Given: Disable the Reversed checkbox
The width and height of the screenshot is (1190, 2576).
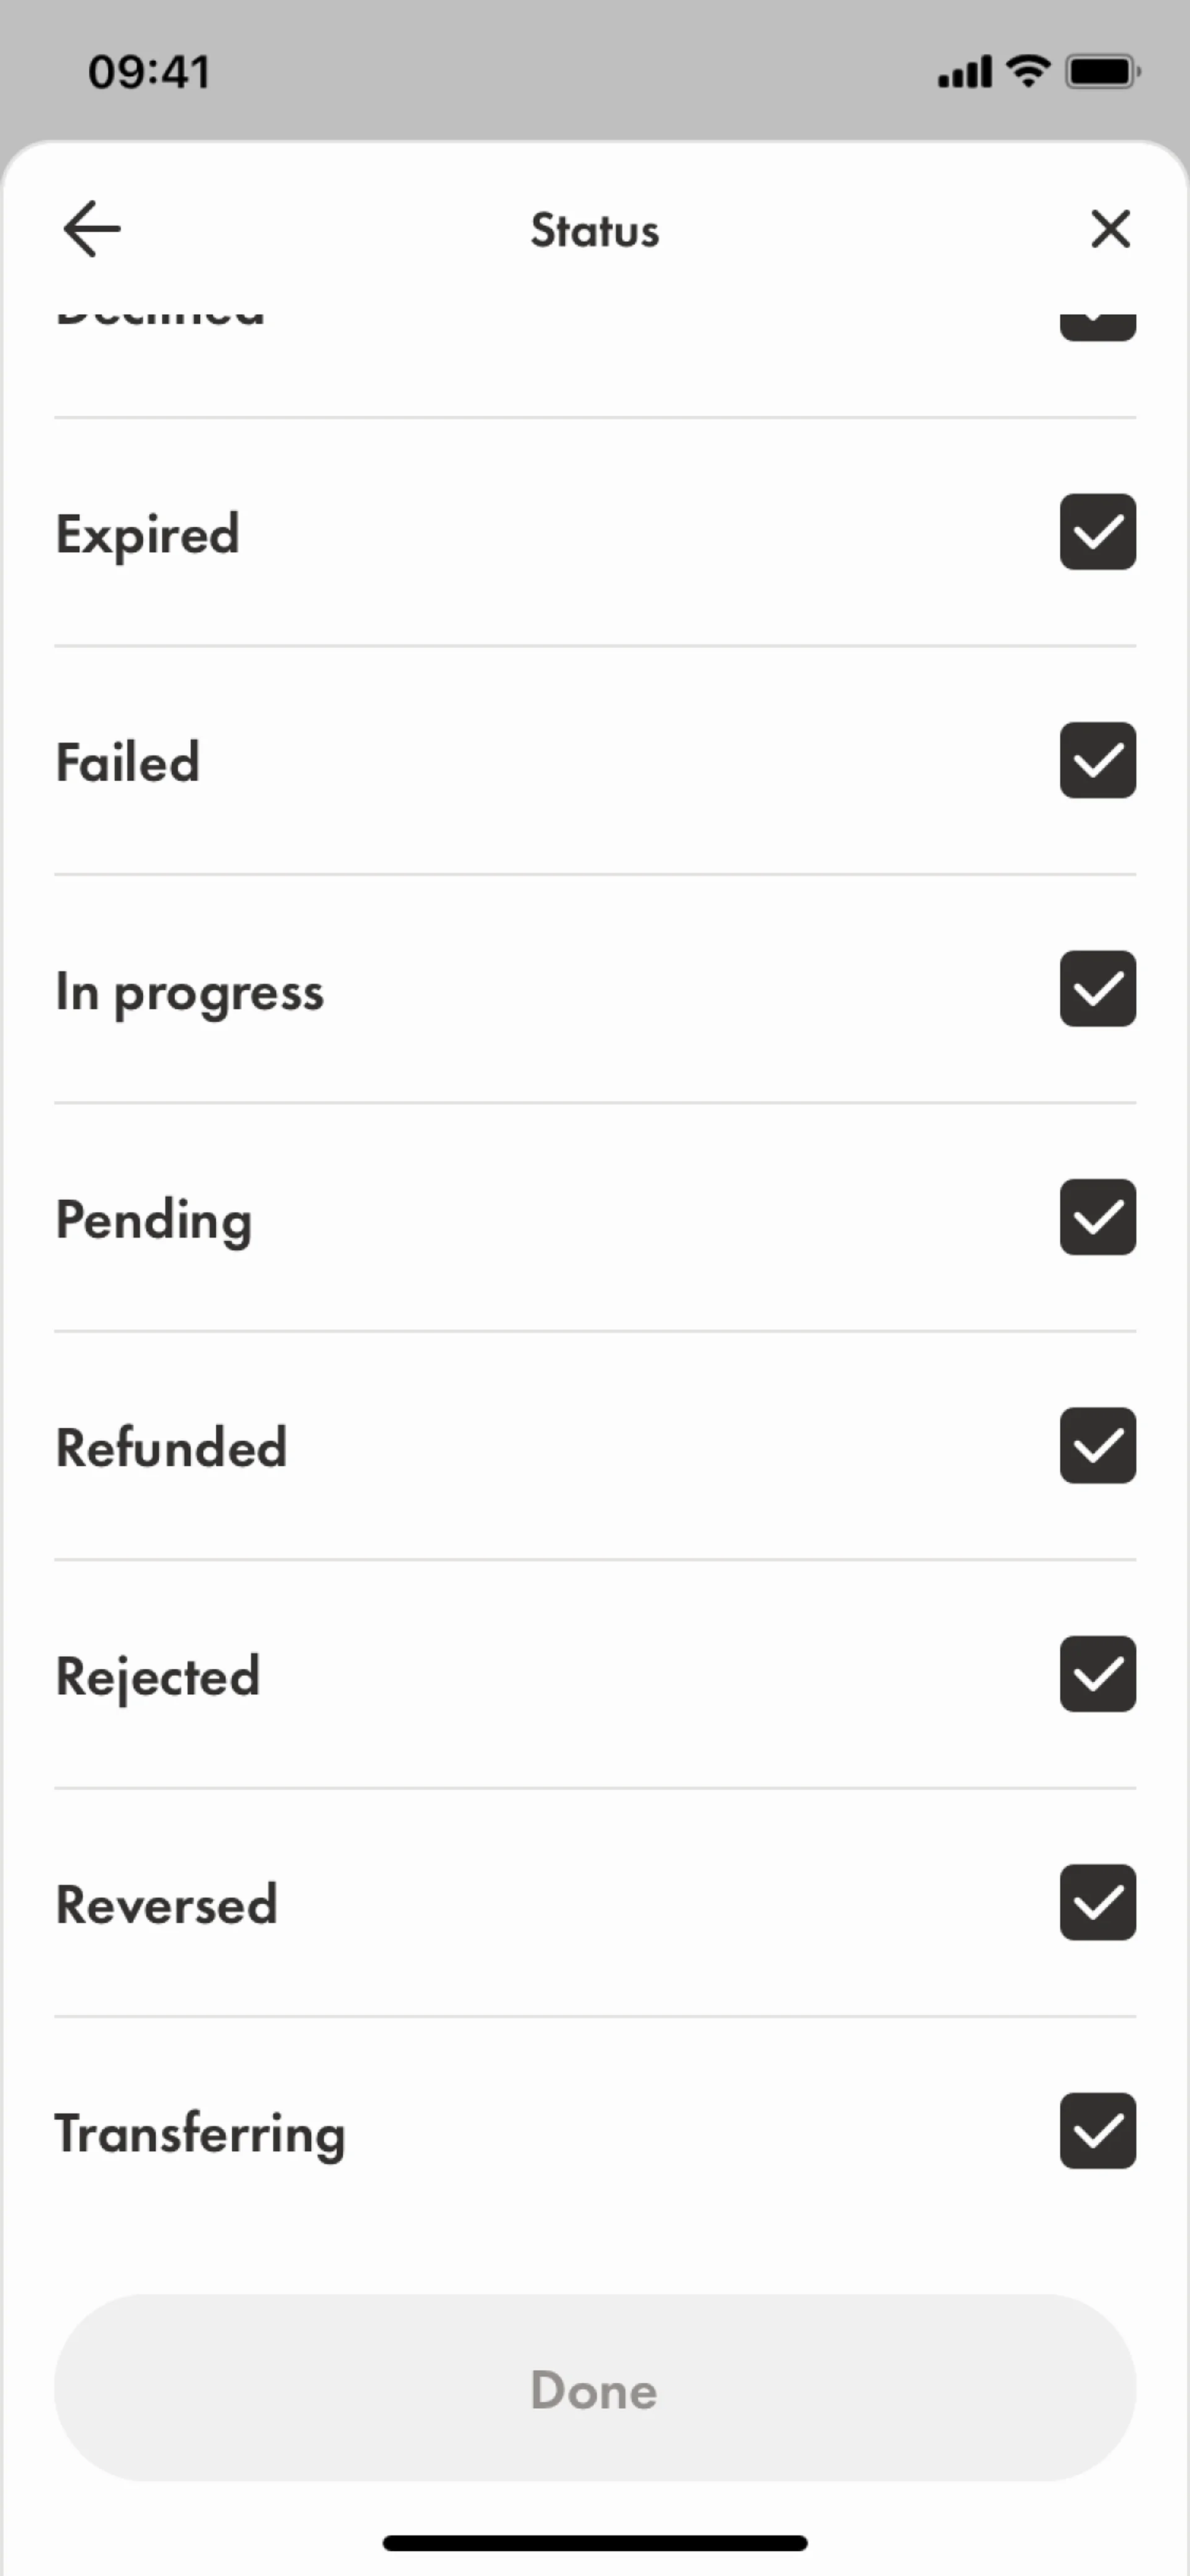Looking at the screenshot, I should (x=1097, y=1903).
